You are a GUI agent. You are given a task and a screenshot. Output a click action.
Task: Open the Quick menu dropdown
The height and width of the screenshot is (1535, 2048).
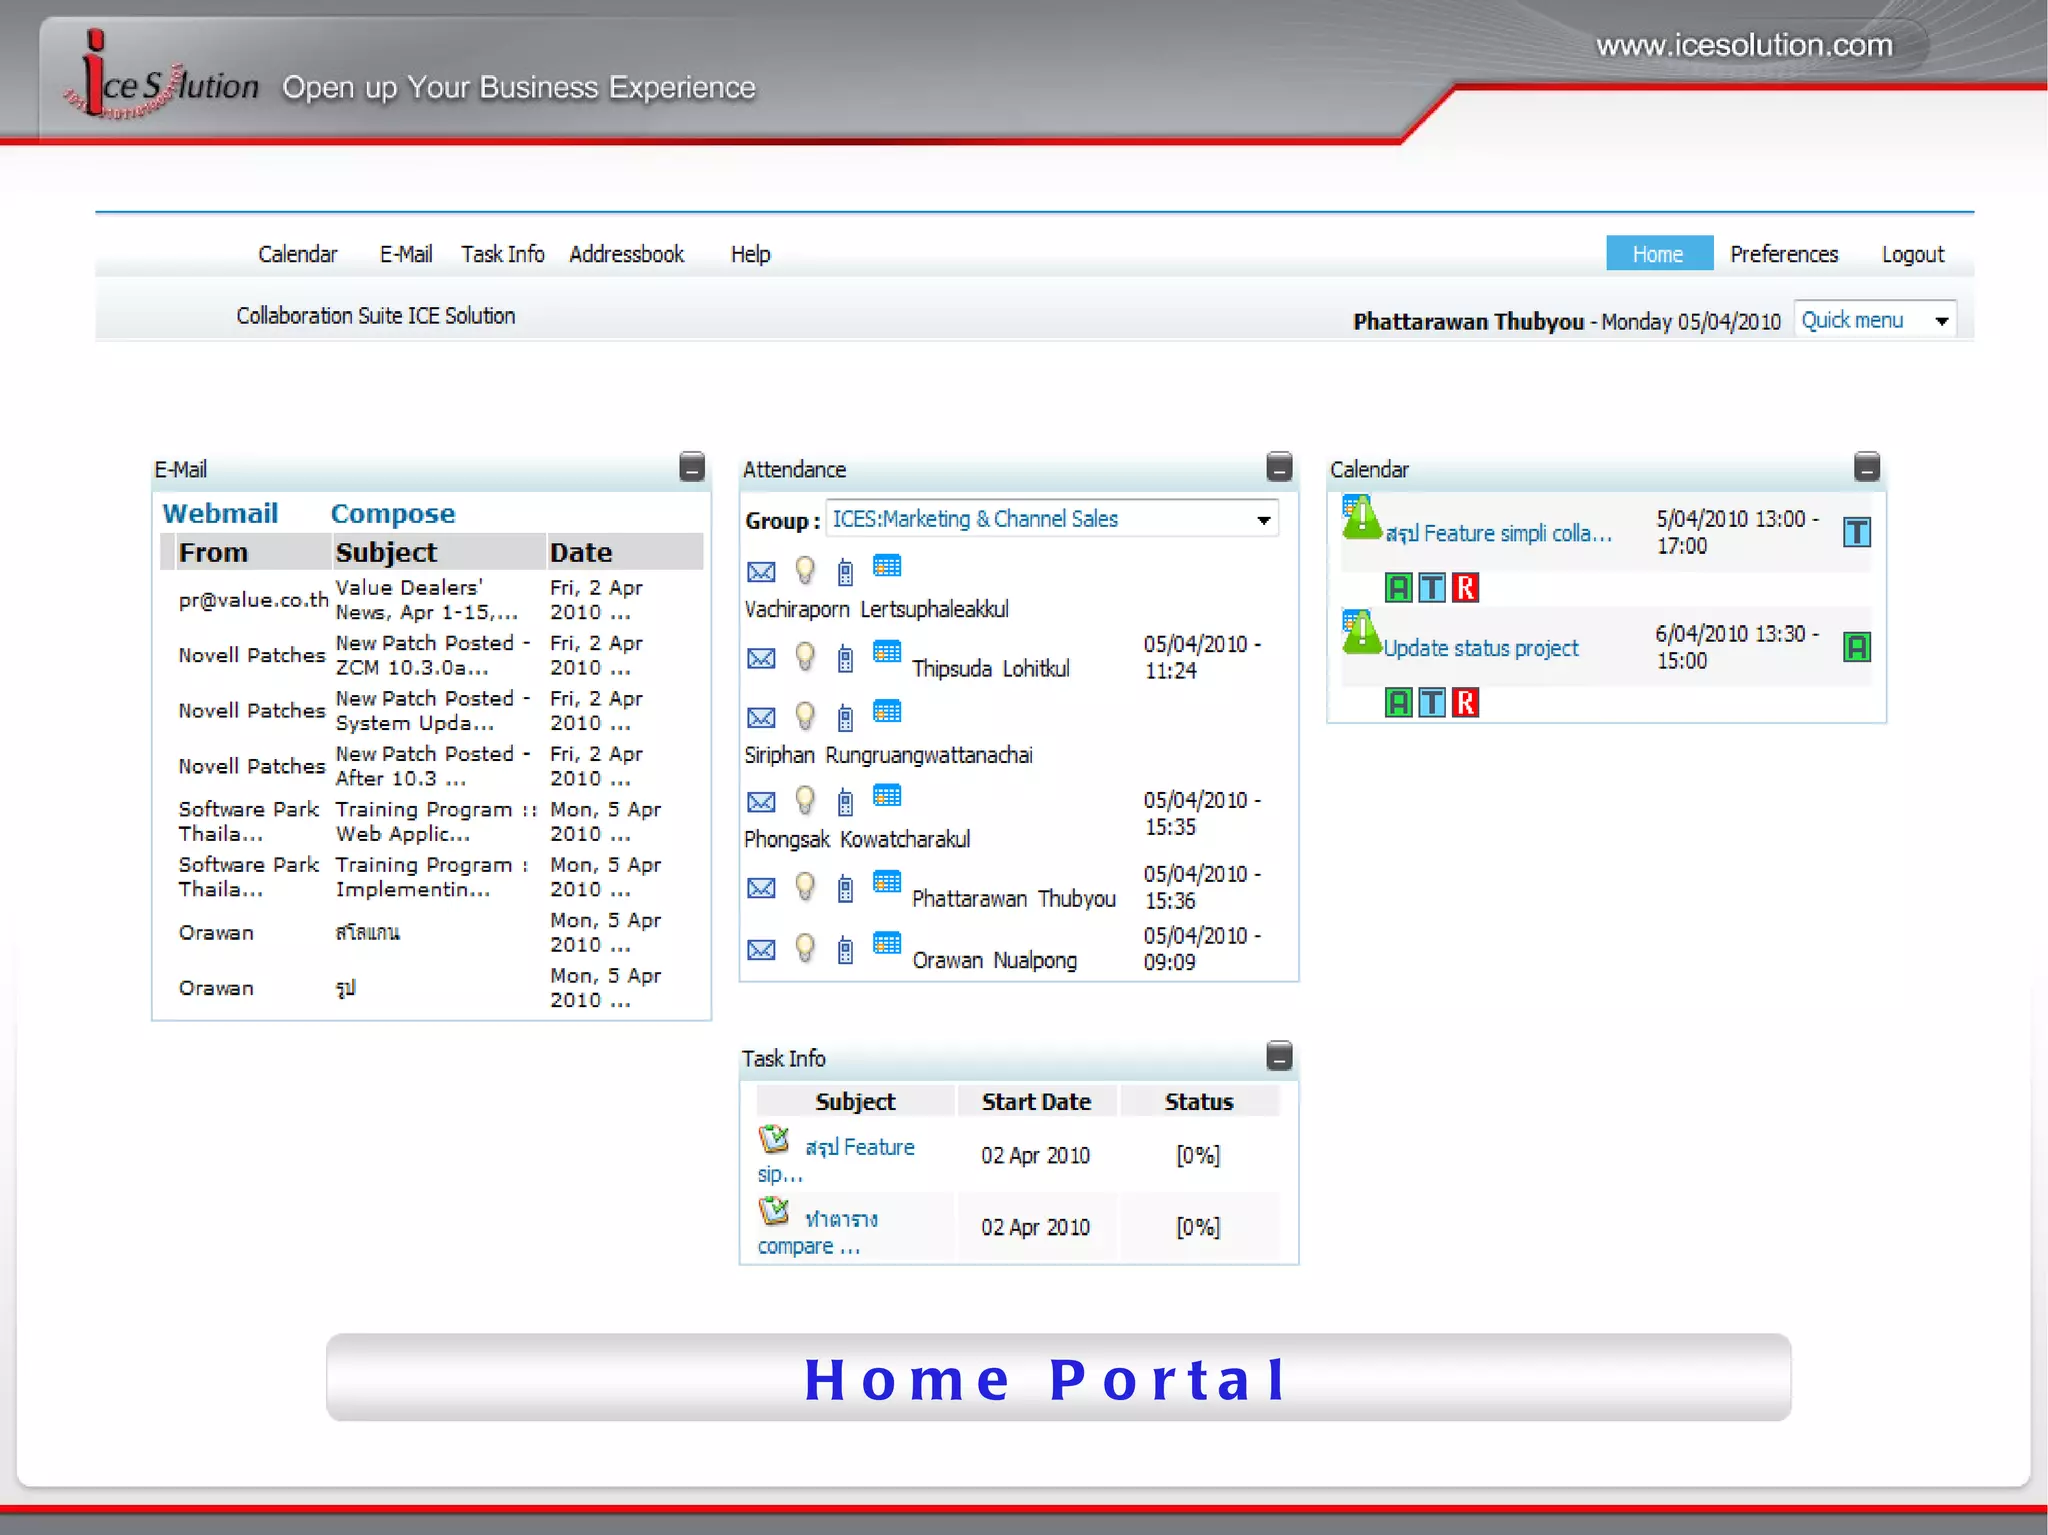coord(1875,320)
